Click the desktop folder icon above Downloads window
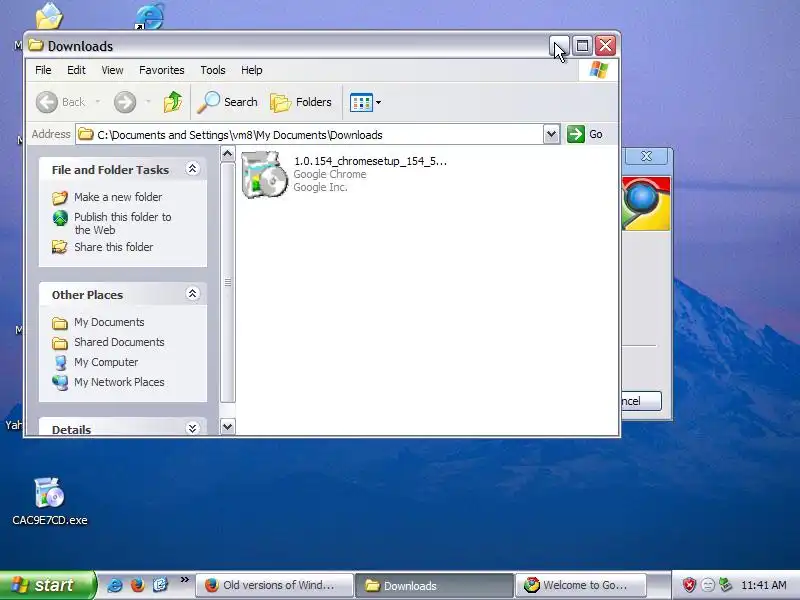This screenshot has height=600, width=800. coord(49,15)
